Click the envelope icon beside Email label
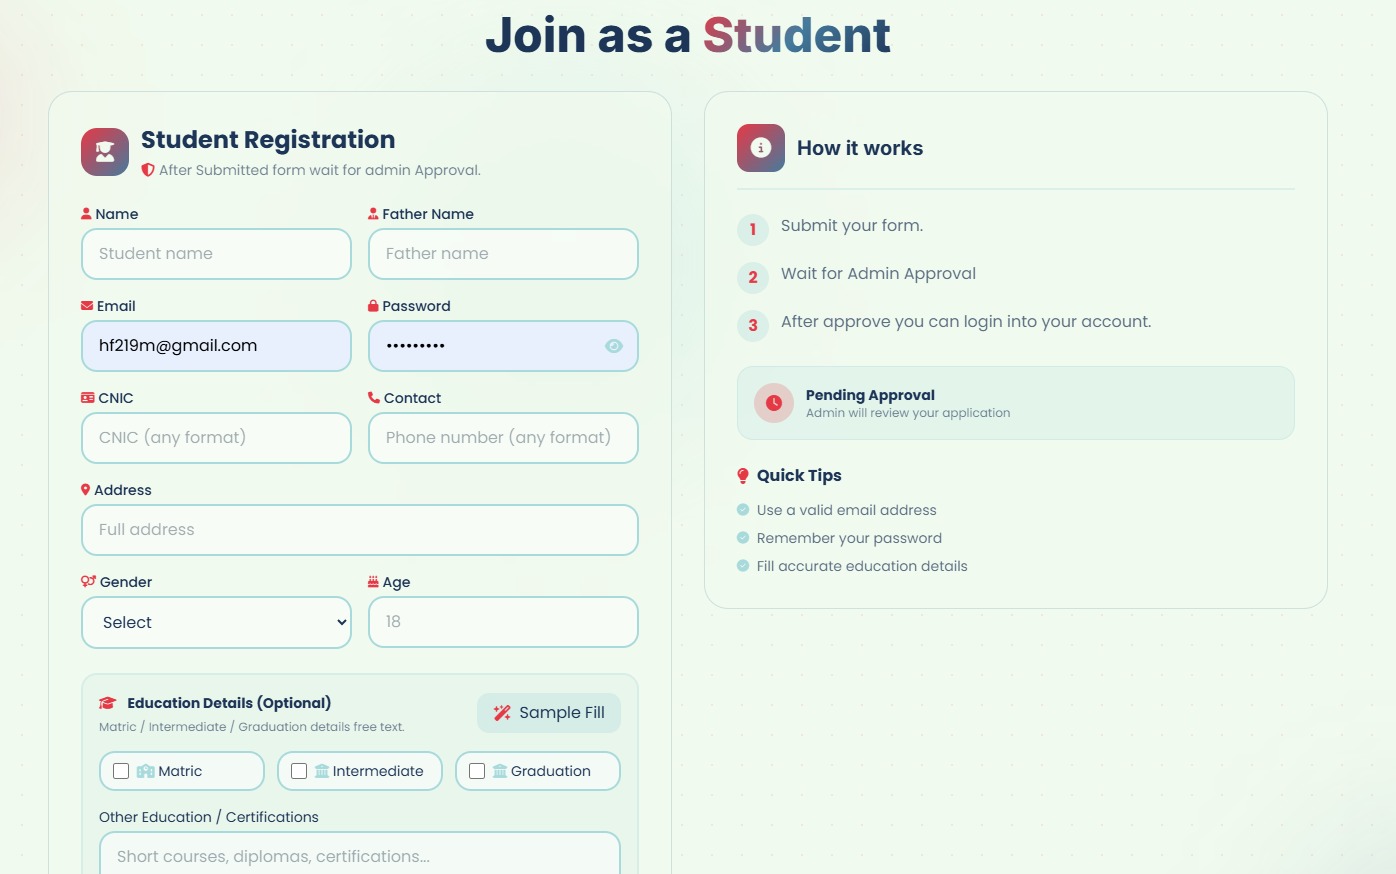 pyautogui.click(x=87, y=306)
